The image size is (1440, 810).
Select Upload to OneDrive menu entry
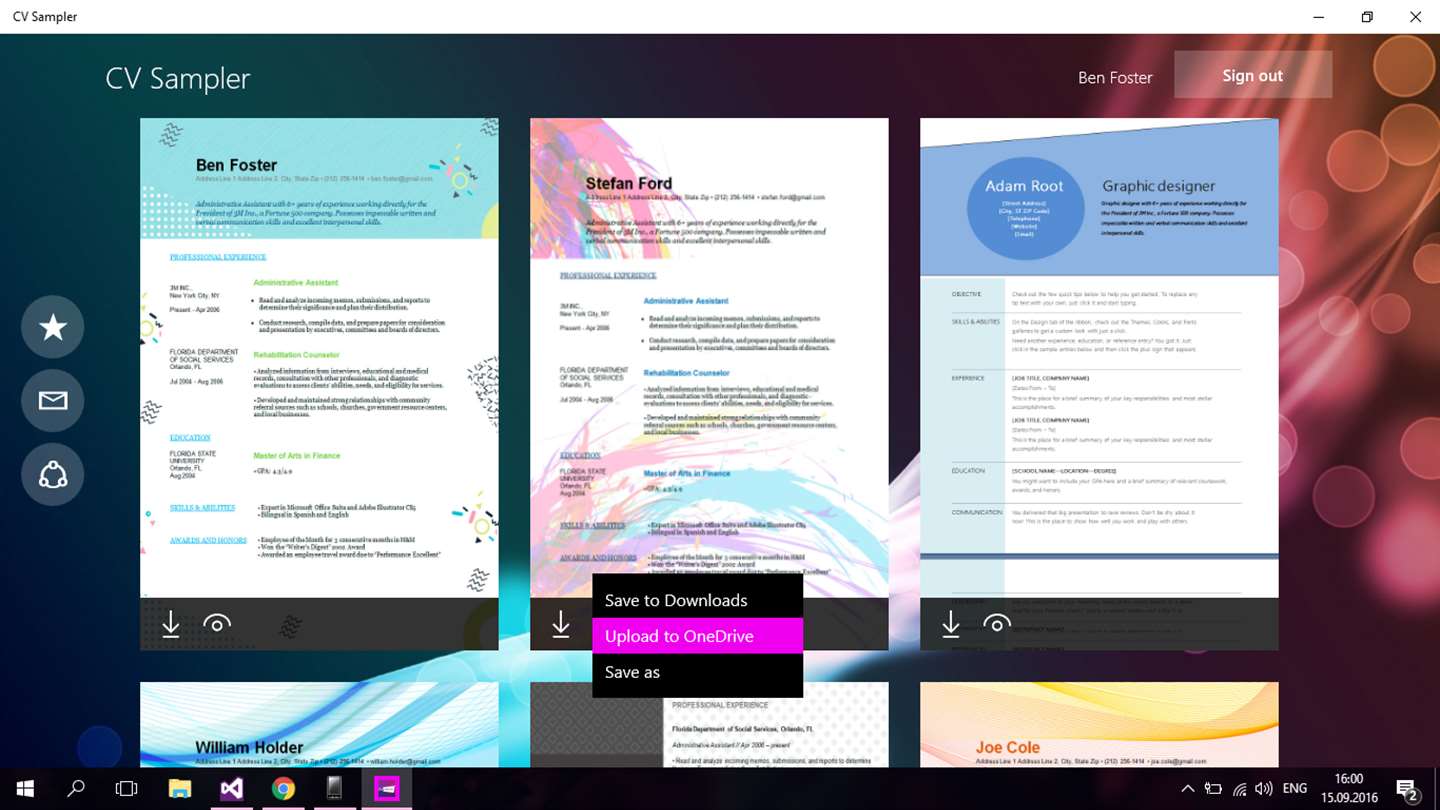tap(698, 636)
